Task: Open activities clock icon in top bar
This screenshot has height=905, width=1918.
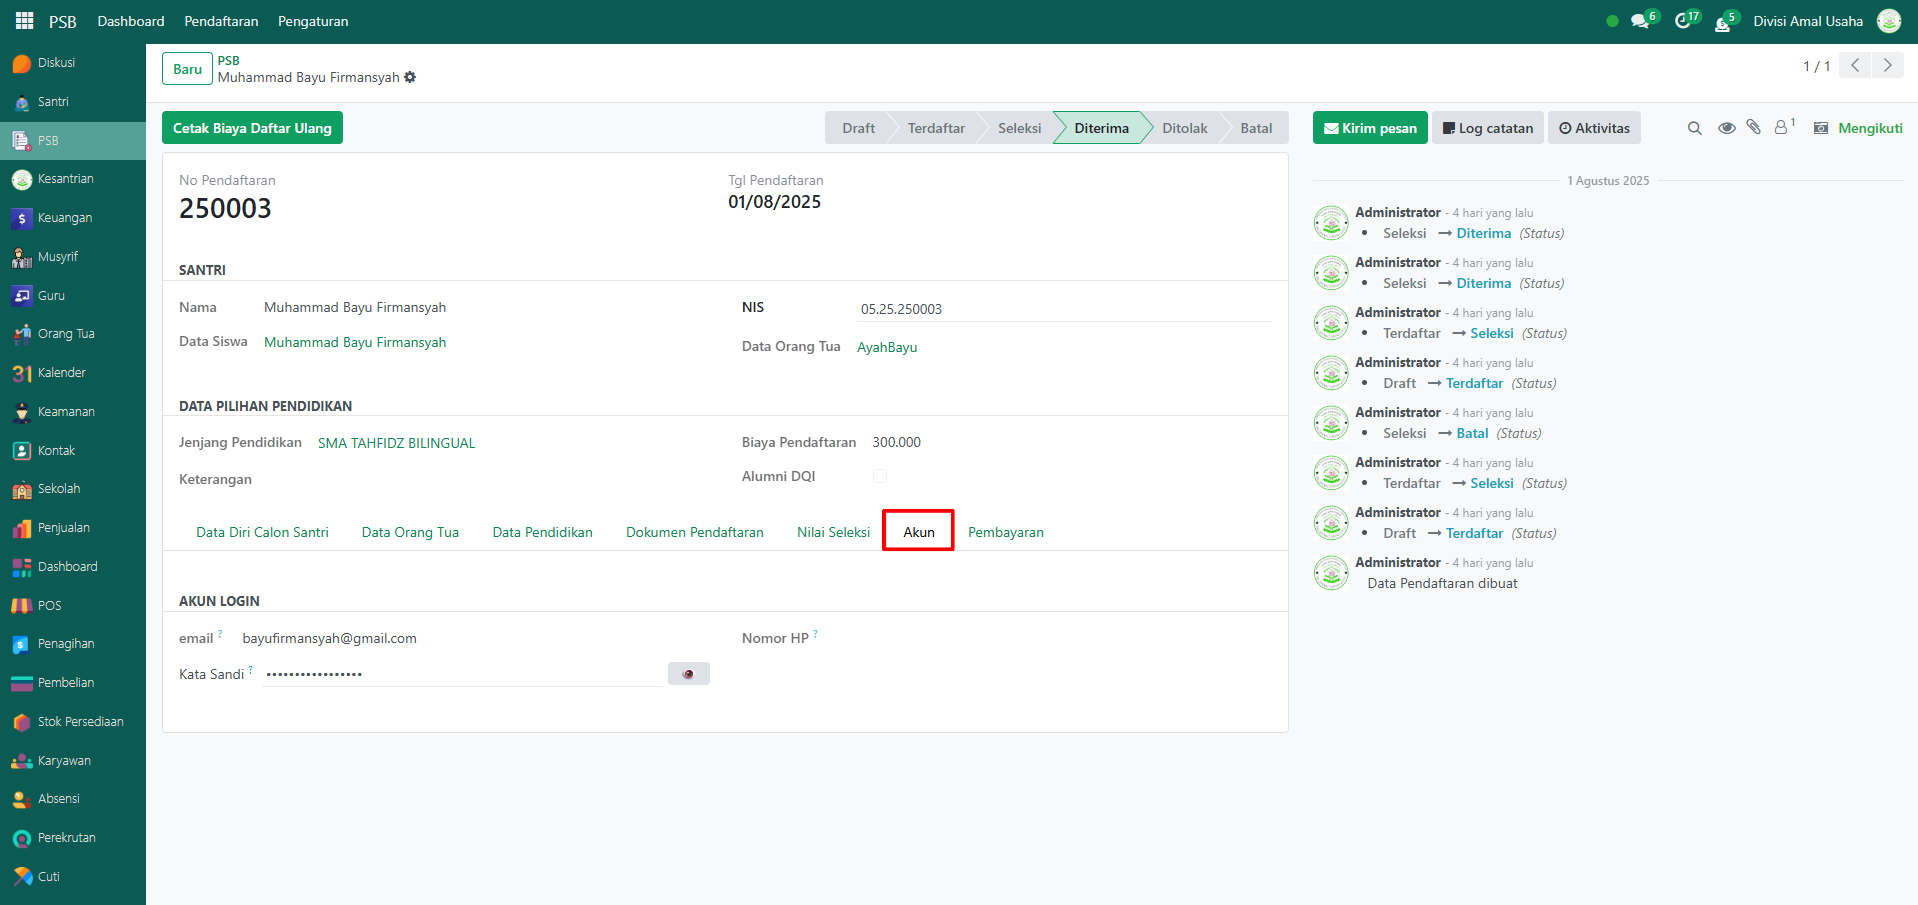Action: (1683, 21)
